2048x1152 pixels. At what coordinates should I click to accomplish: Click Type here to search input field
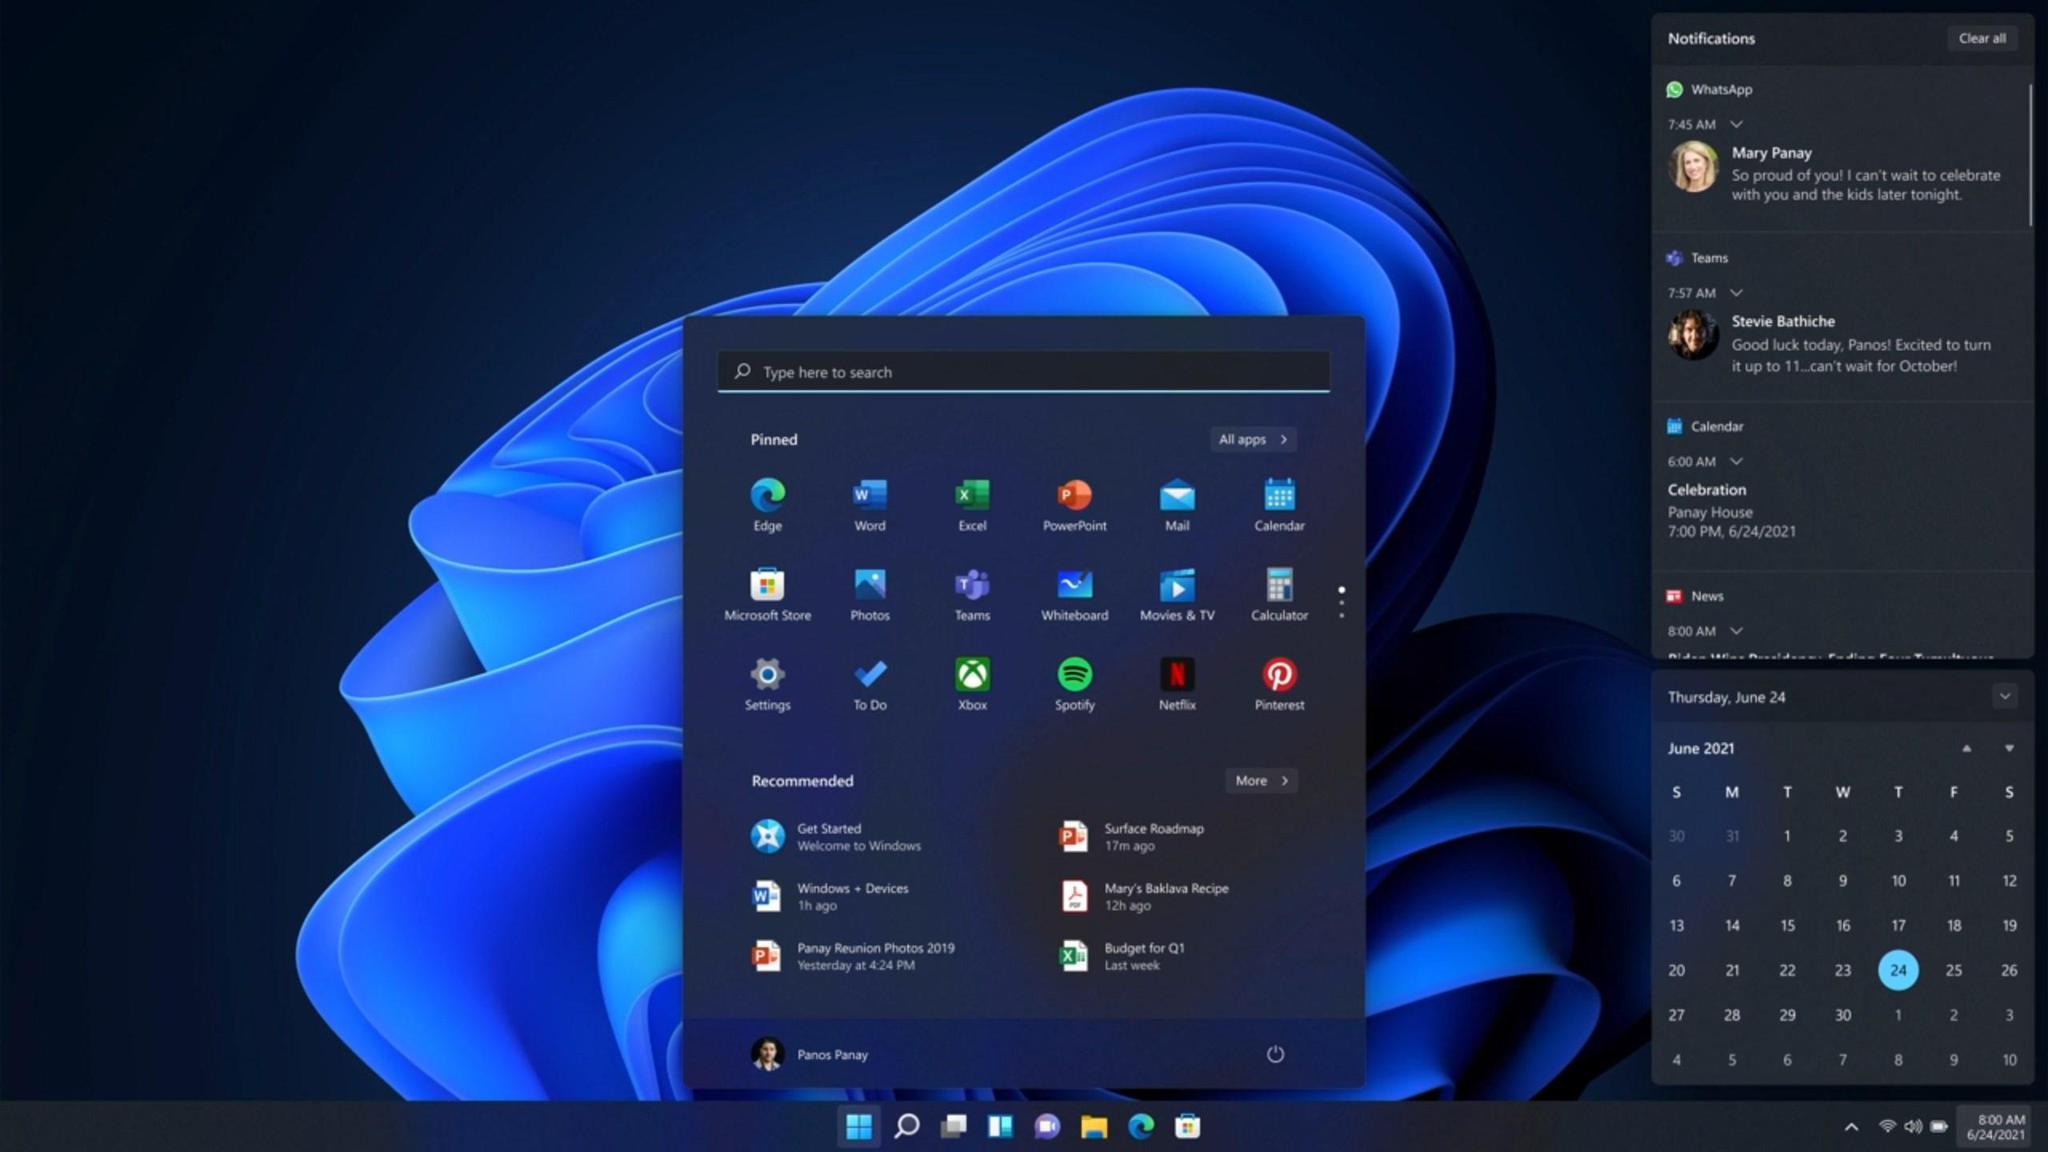point(1023,370)
